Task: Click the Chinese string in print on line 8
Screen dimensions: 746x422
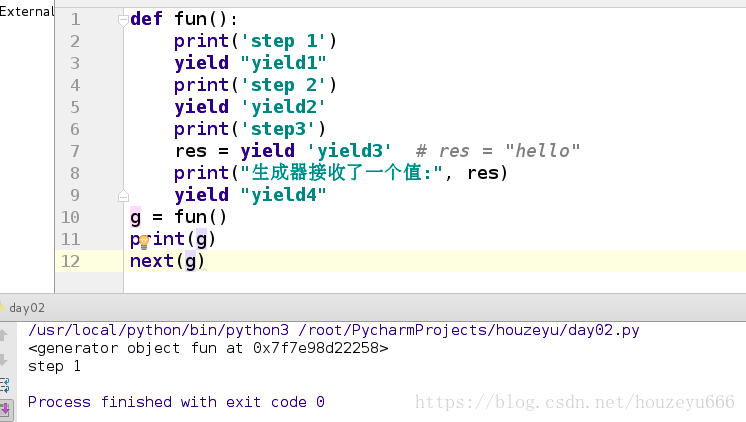Action: [342, 173]
